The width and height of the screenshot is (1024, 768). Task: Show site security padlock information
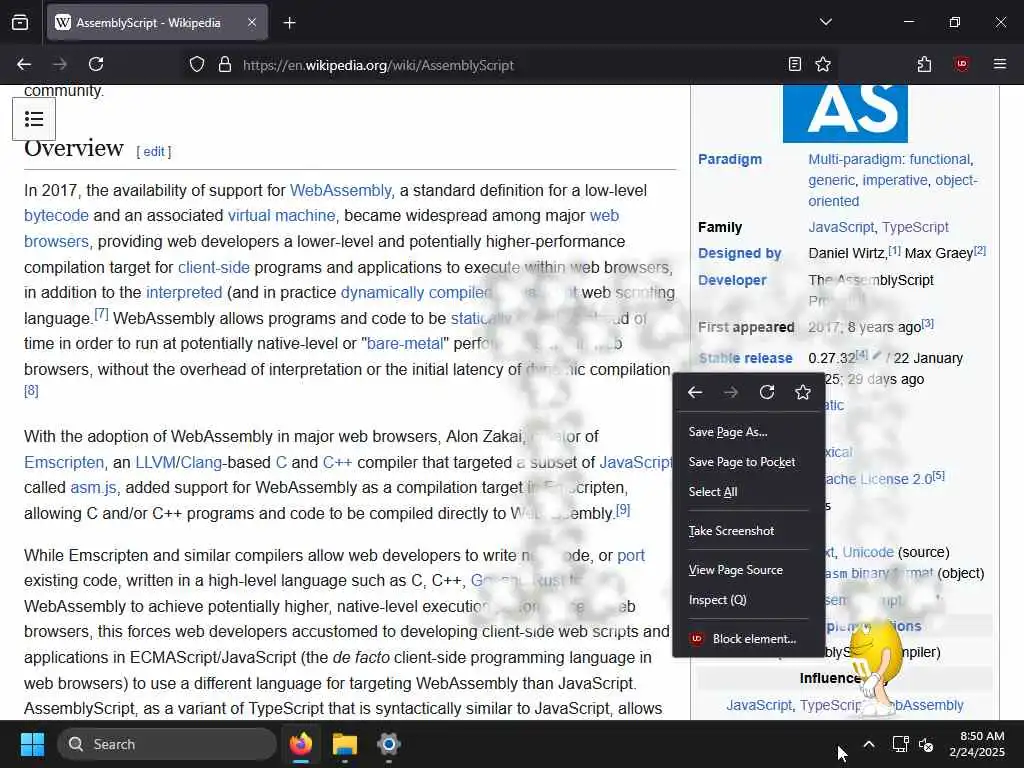pos(225,65)
